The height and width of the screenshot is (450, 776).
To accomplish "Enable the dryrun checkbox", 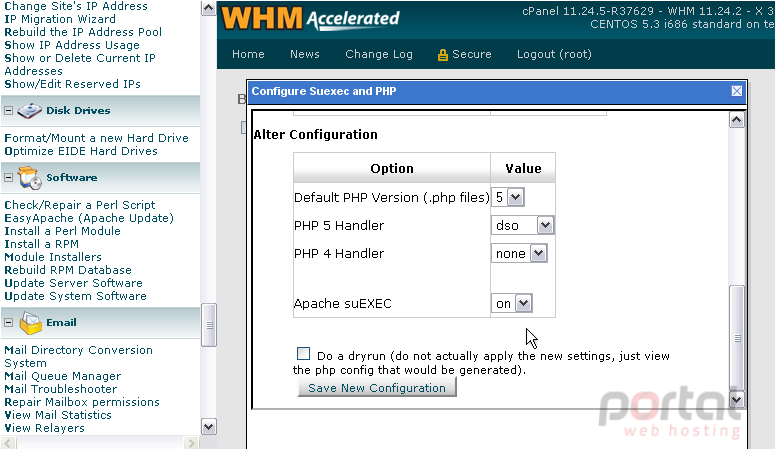I will [x=303, y=354].
